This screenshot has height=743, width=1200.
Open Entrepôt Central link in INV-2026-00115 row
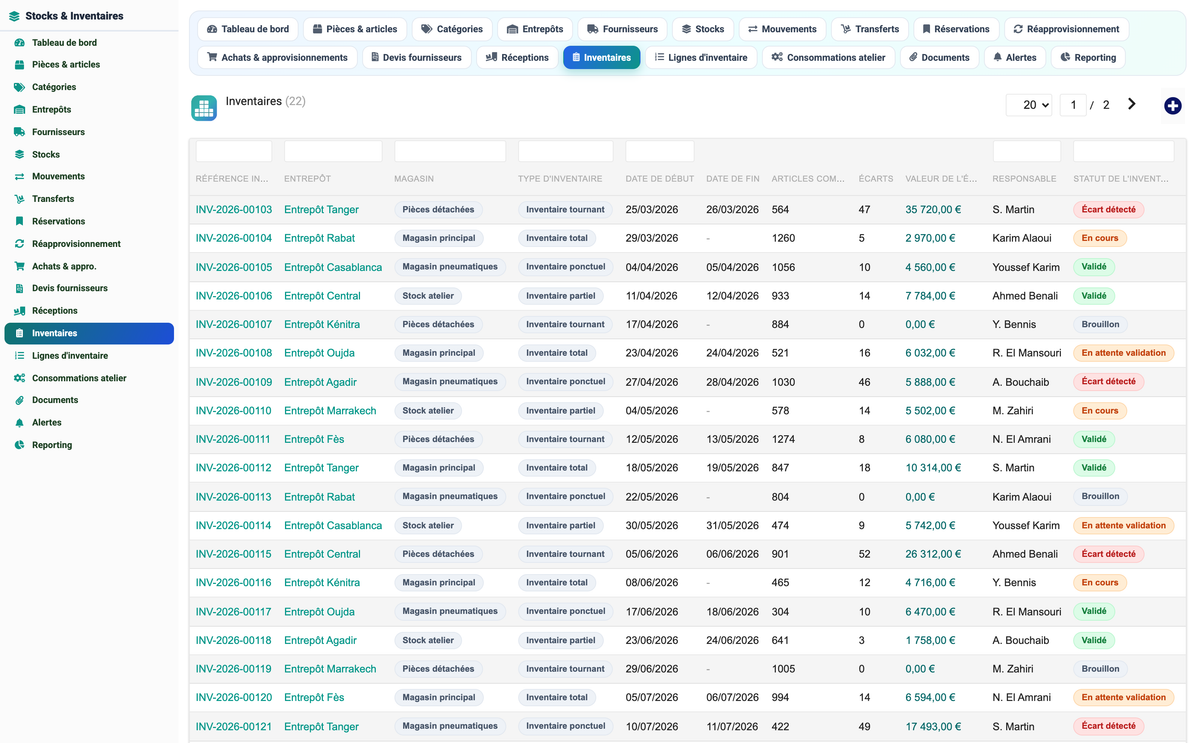coord(322,554)
